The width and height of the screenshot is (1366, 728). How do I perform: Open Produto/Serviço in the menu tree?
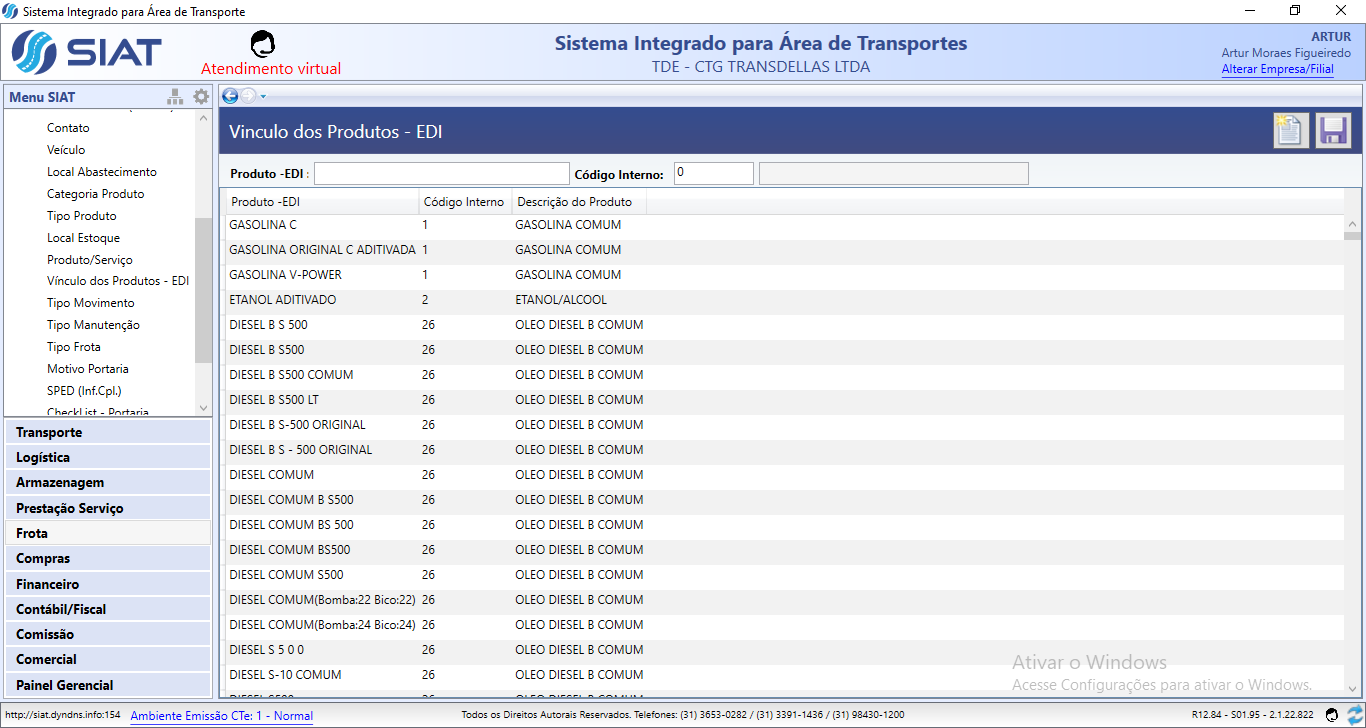pyautogui.click(x=89, y=260)
